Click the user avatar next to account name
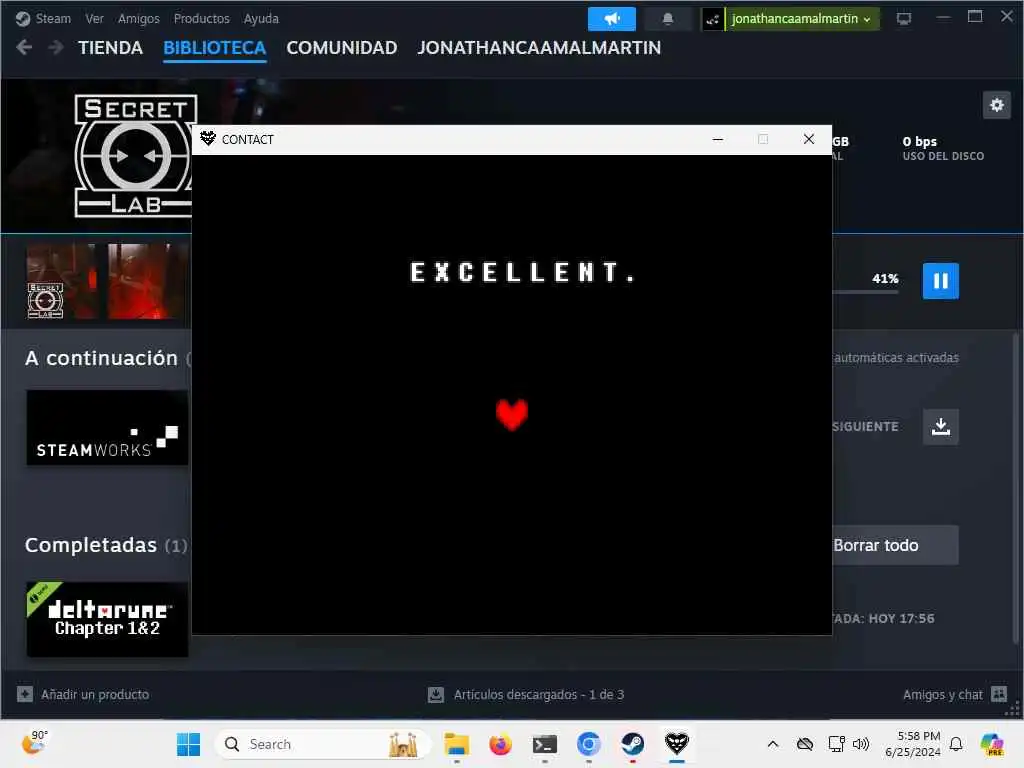Screen dimensions: 1024x768 [712, 19]
